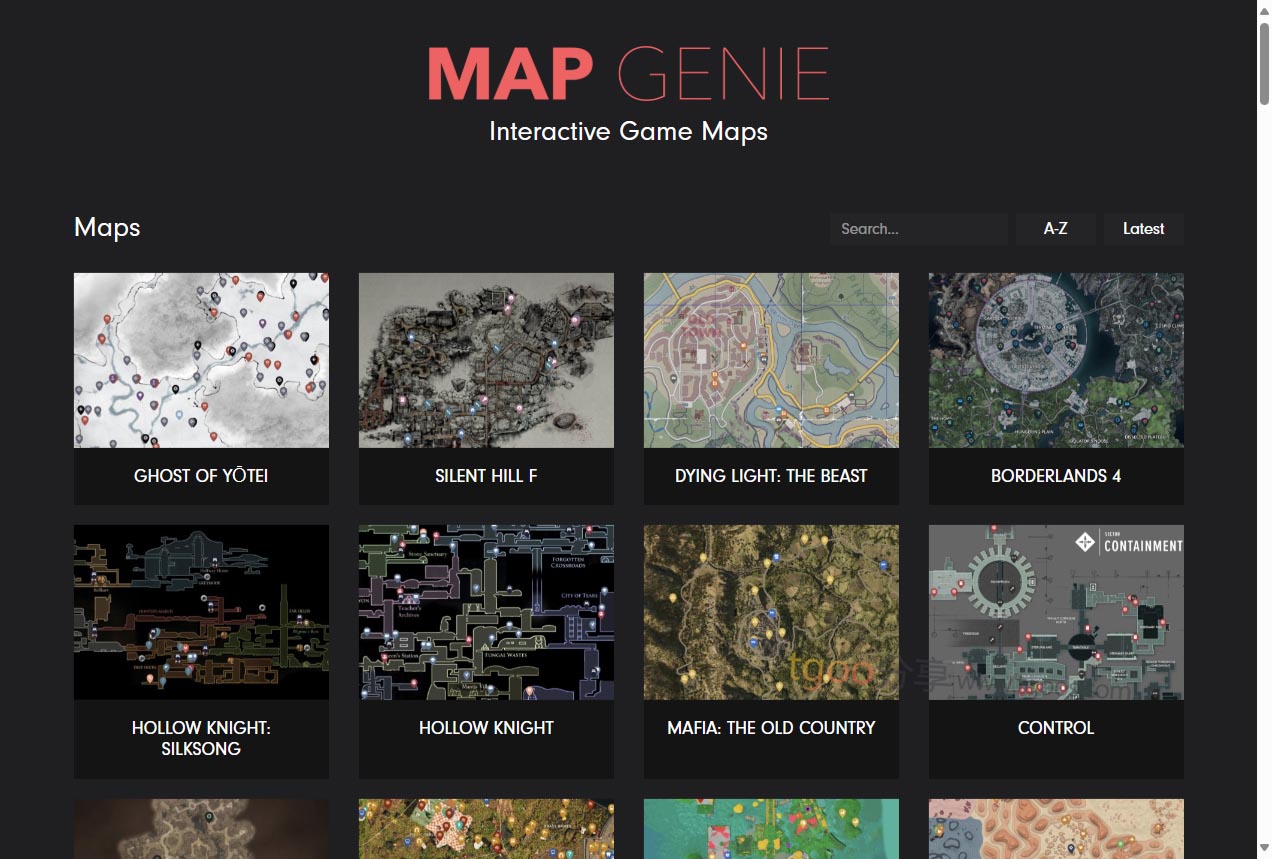1272x859 pixels.
Task: Open the Ghost of Yōtei map thumbnail
Action: (x=201, y=360)
